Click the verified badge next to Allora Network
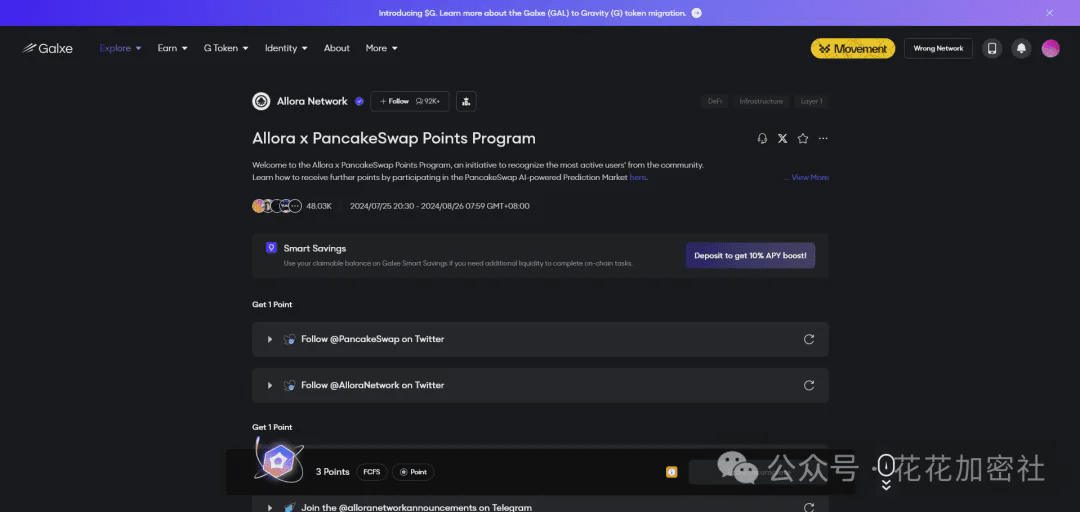This screenshot has height=512, width=1080. pos(359,101)
